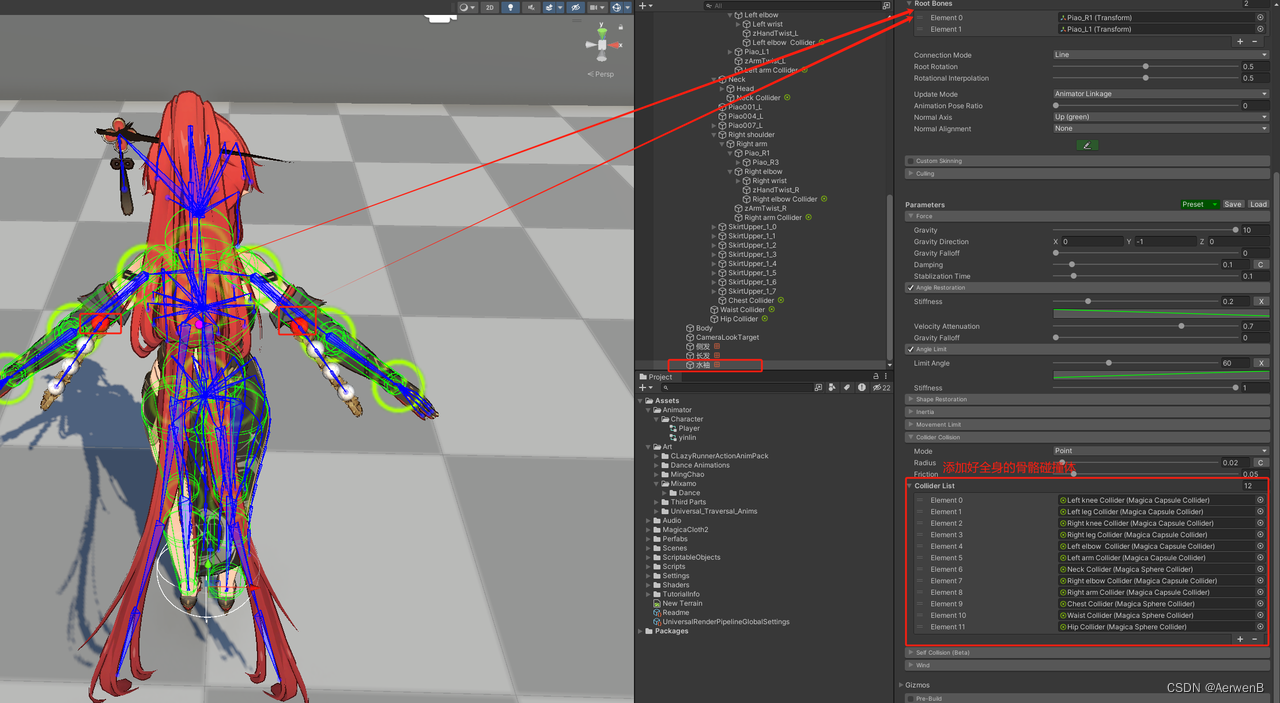Open scene camera settings icon
1280x703 pixels.
coord(595,7)
